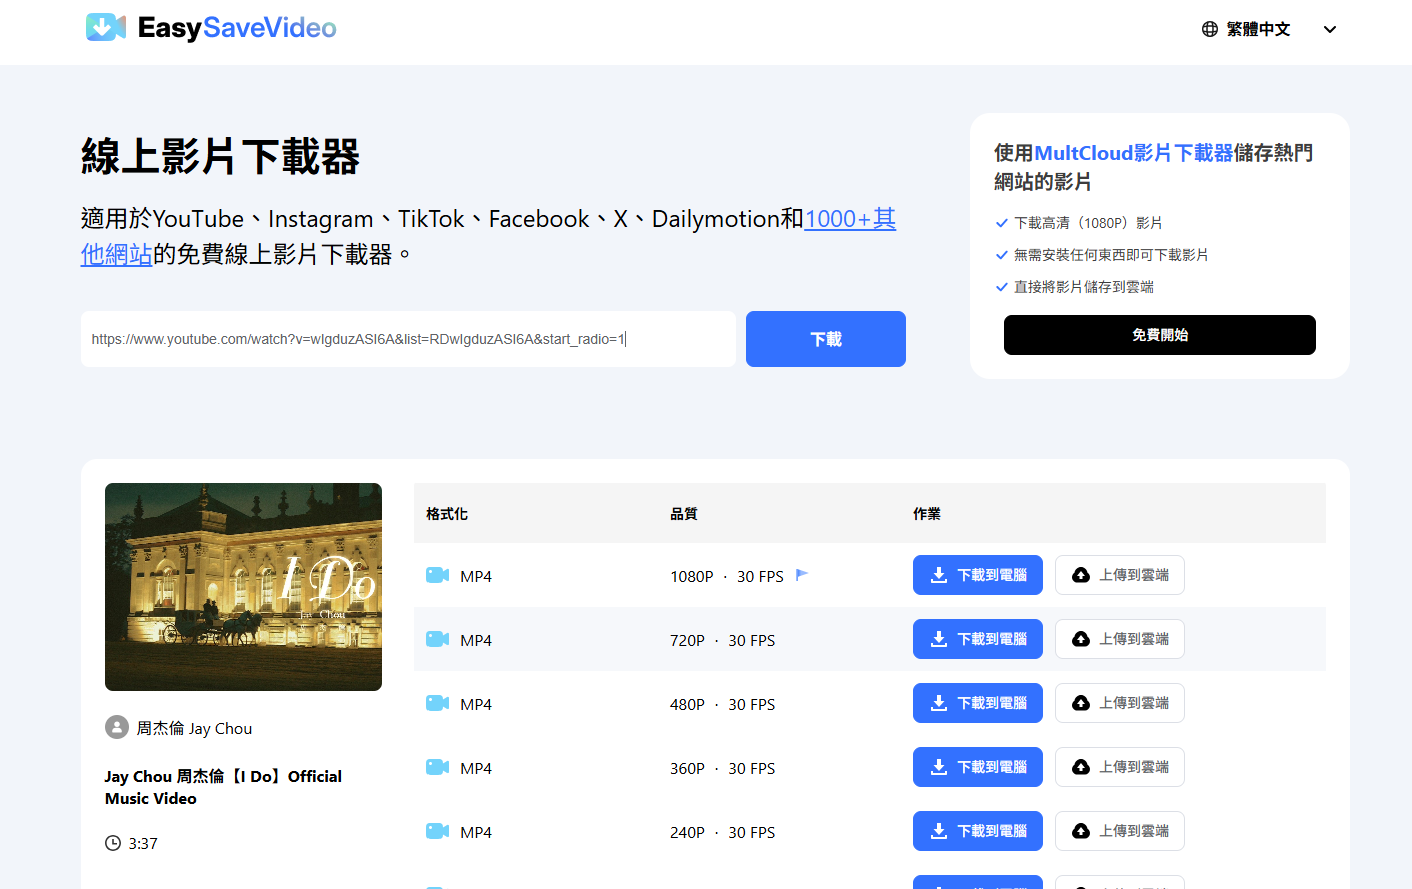Screen dimensions: 1412x889
Task: Click the download arrow icon in 360P row
Action: pos(939,767)
